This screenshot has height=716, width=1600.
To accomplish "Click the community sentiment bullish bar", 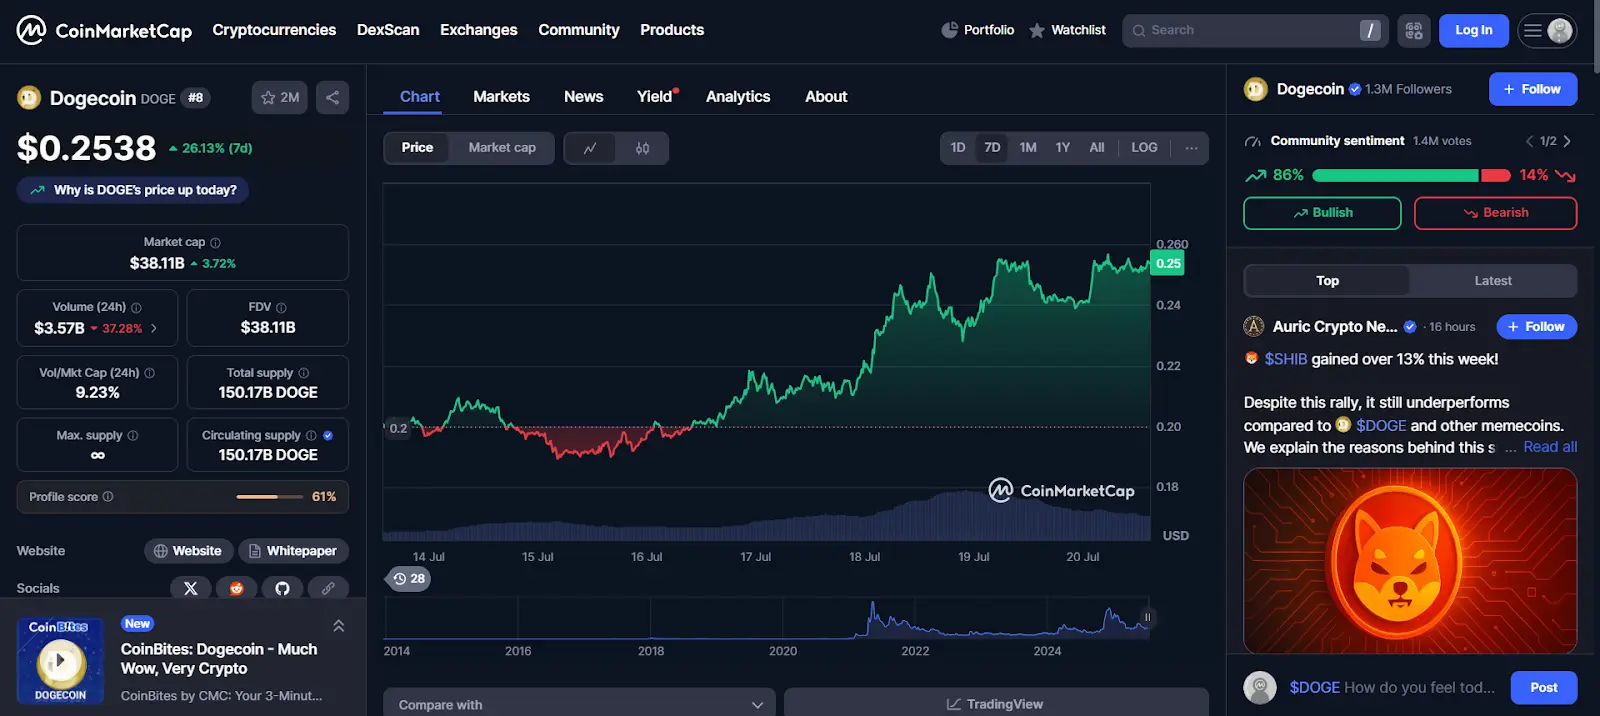I will click(x=1395, y=175).
